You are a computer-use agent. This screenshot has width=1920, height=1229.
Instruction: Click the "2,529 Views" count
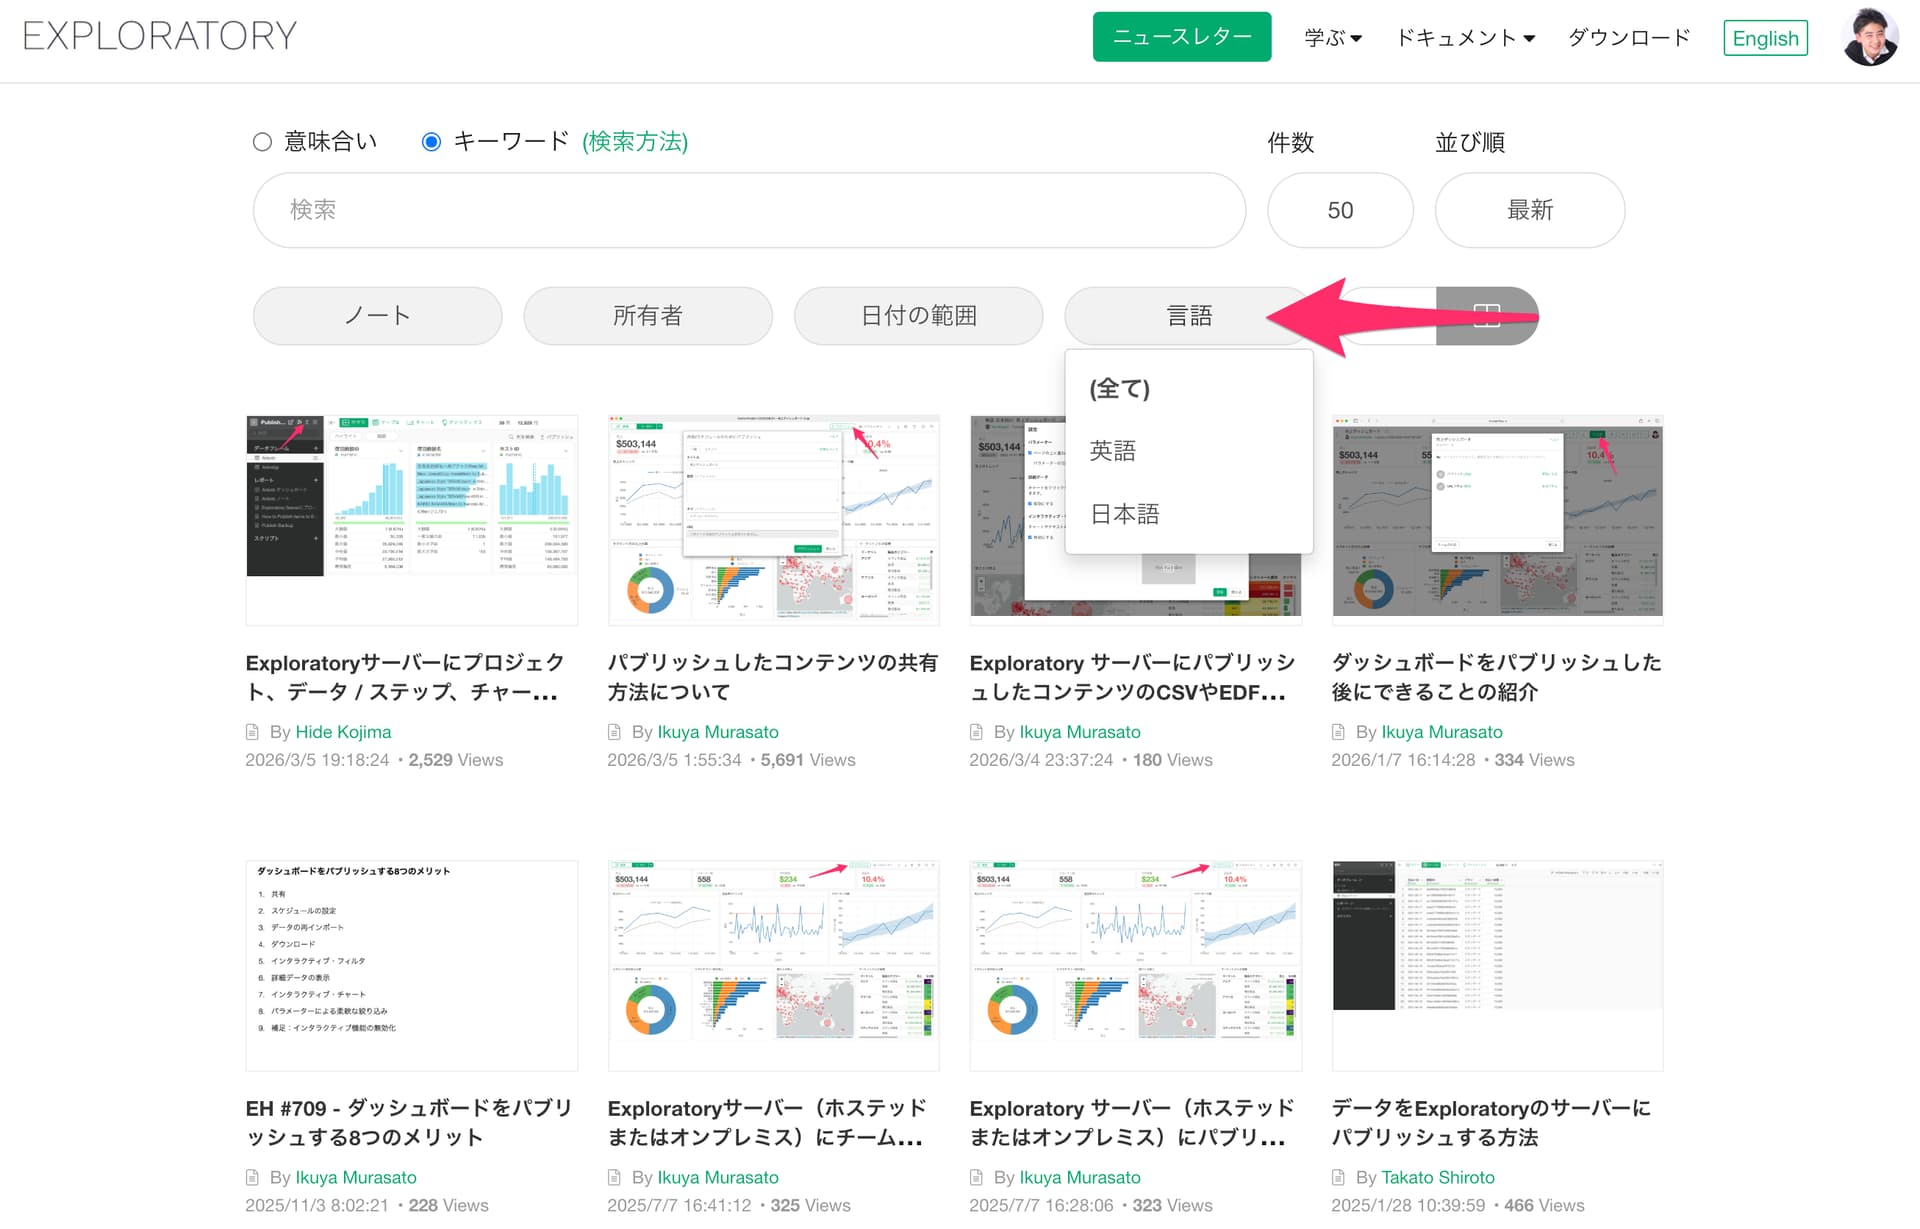pos(456,760)
